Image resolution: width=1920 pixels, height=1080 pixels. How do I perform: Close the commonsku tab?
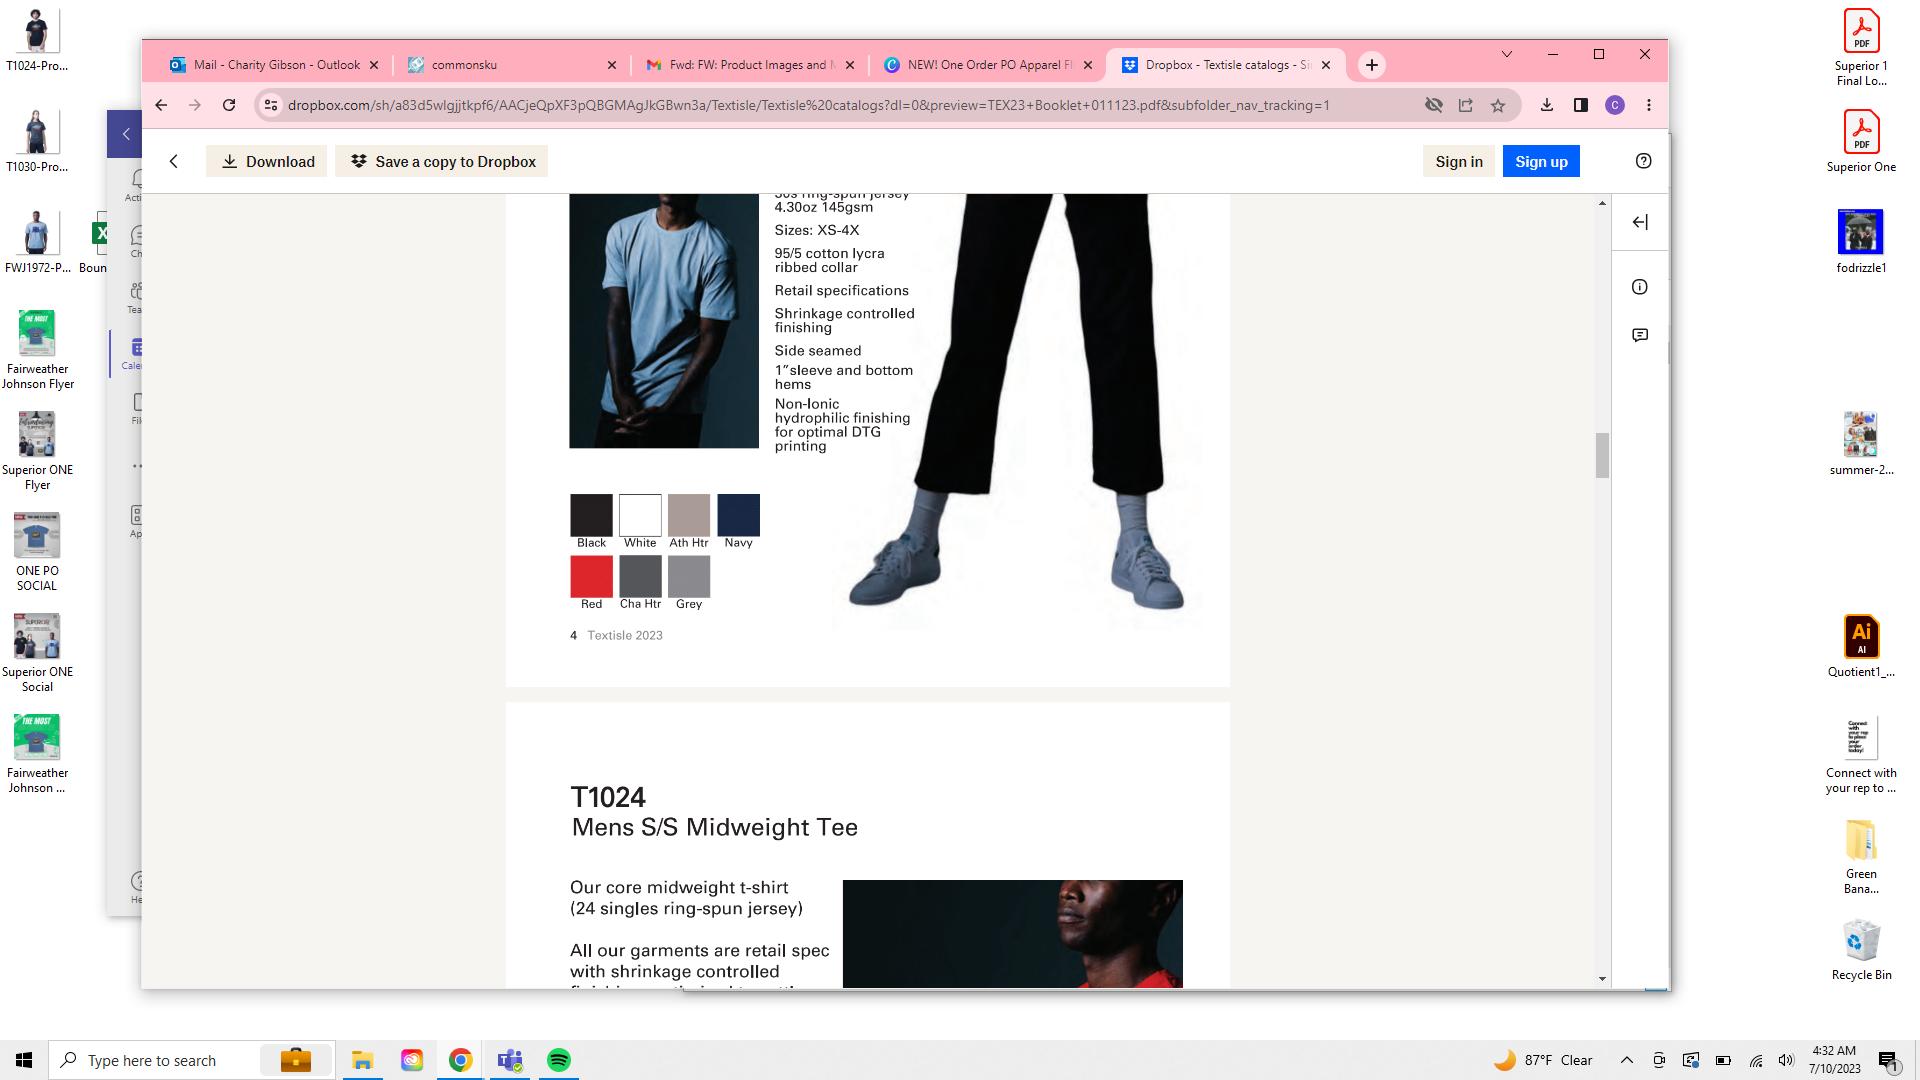point(612,65)
